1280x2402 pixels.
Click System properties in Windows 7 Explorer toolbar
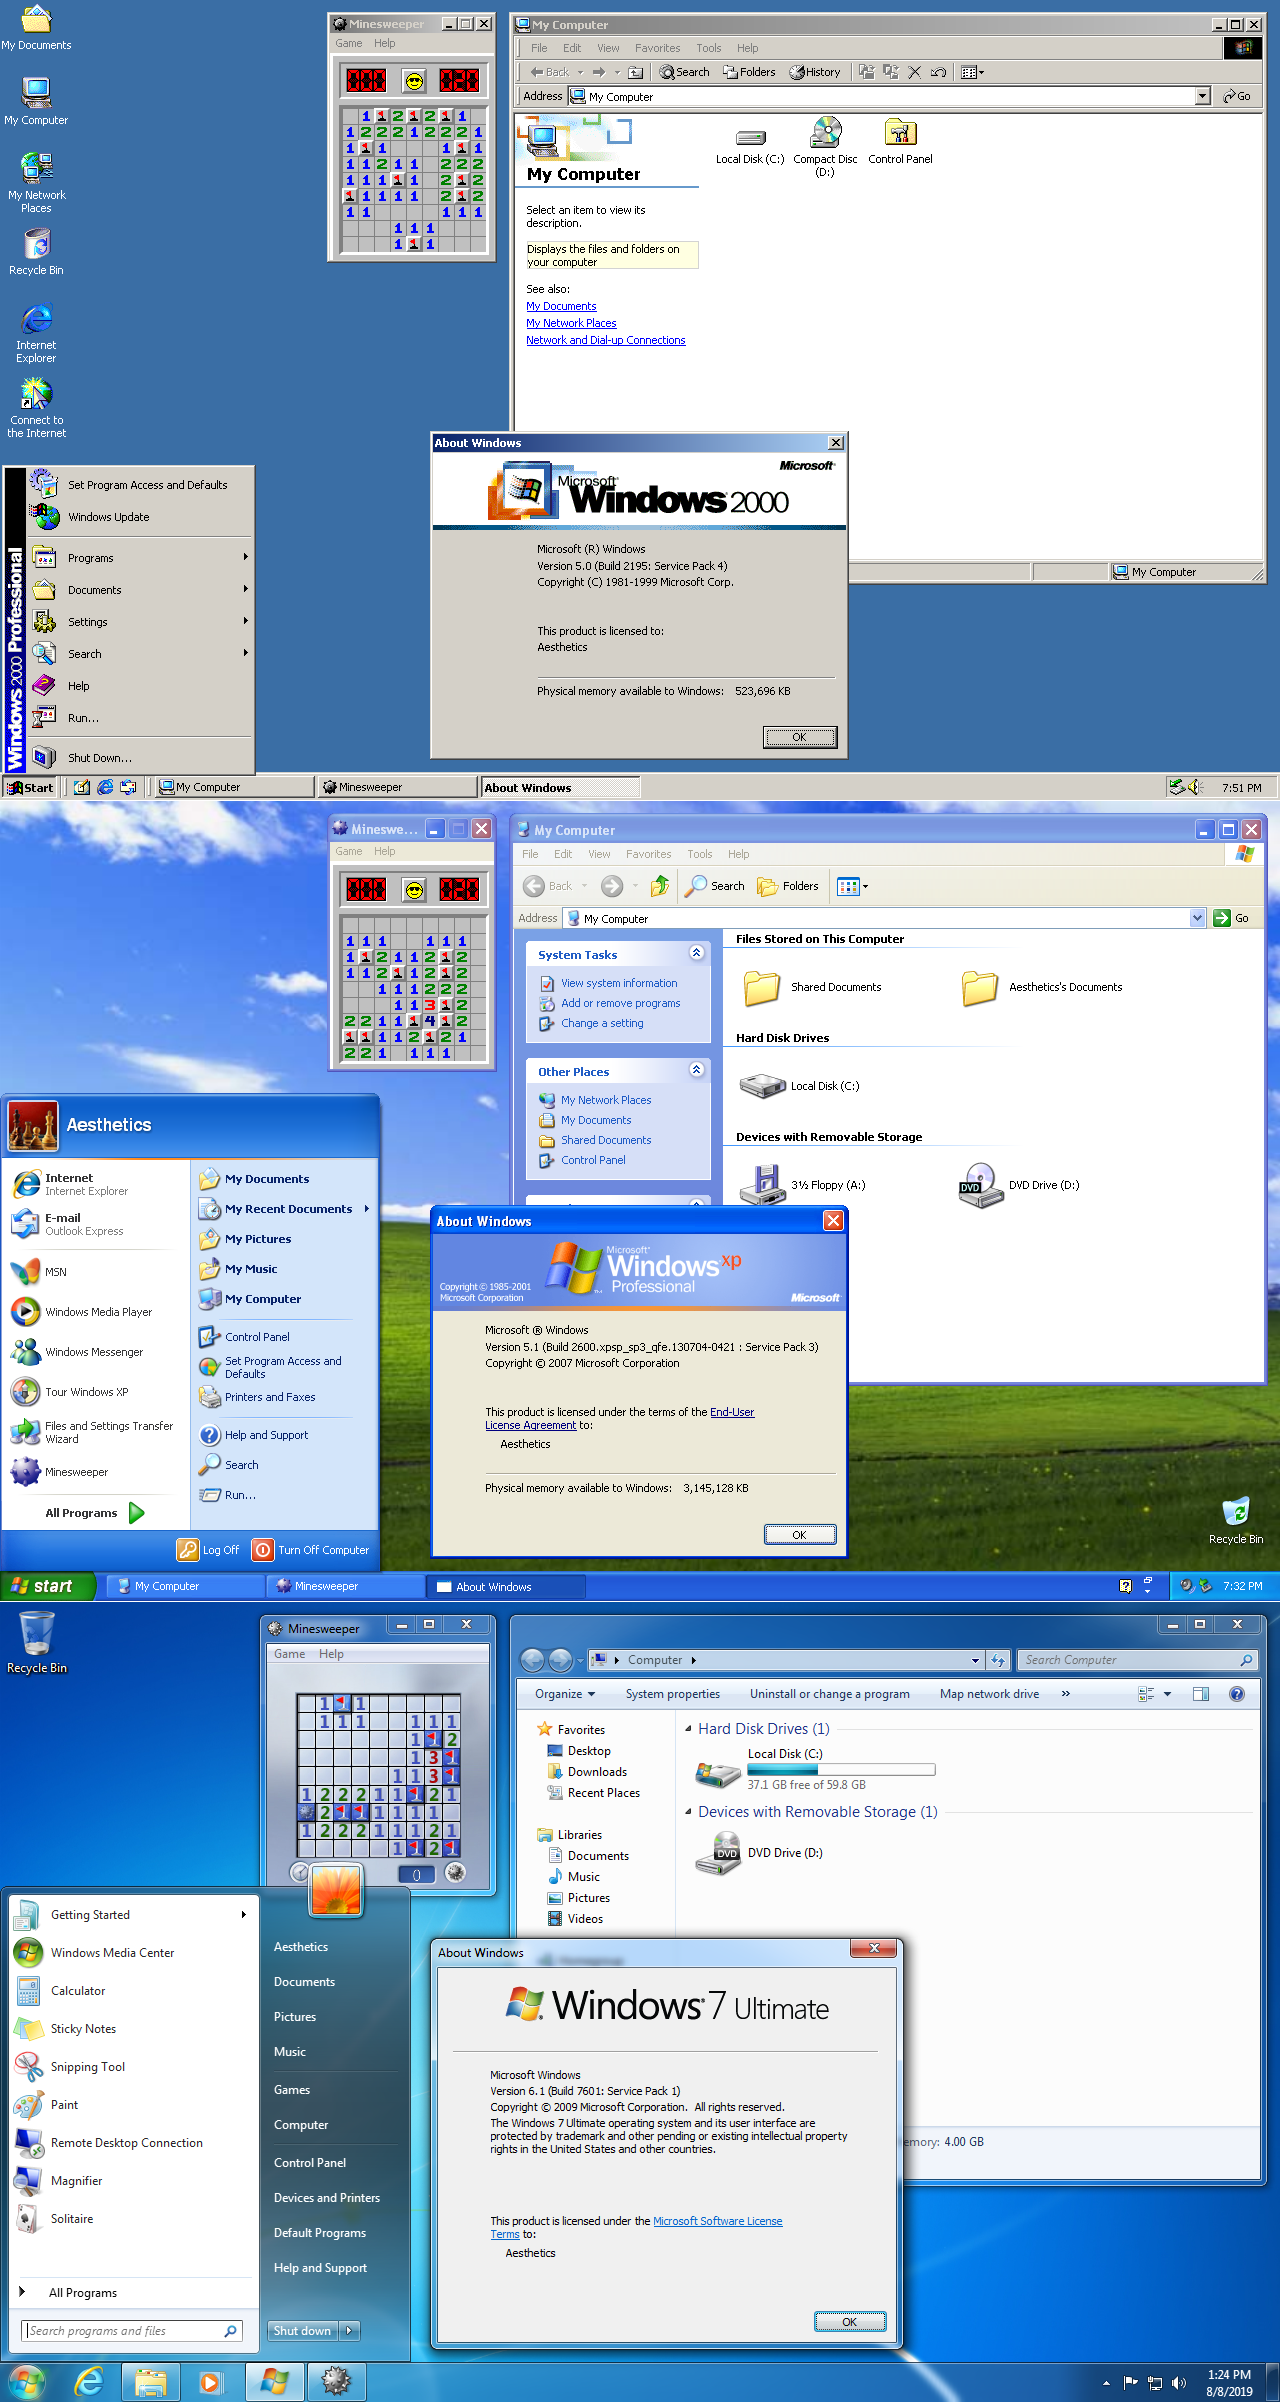pos(673,1694)
